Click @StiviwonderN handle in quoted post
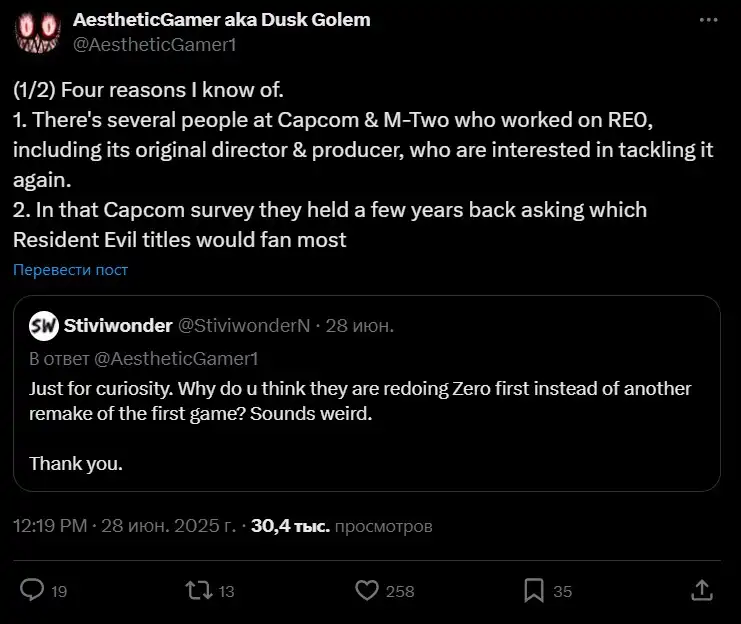741x624 pixels. coord(244,325)
